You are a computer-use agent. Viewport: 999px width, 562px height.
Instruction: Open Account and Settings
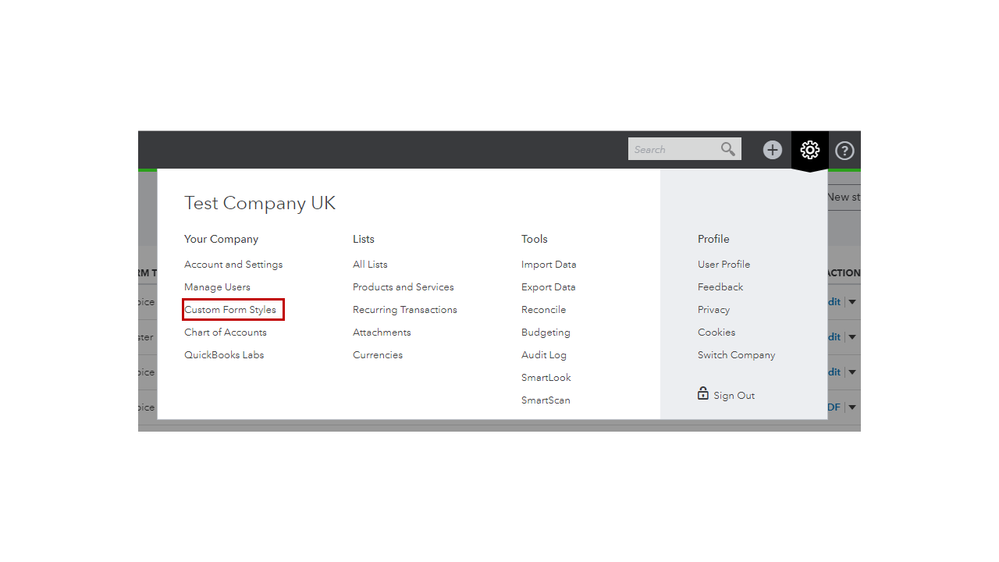233,264
